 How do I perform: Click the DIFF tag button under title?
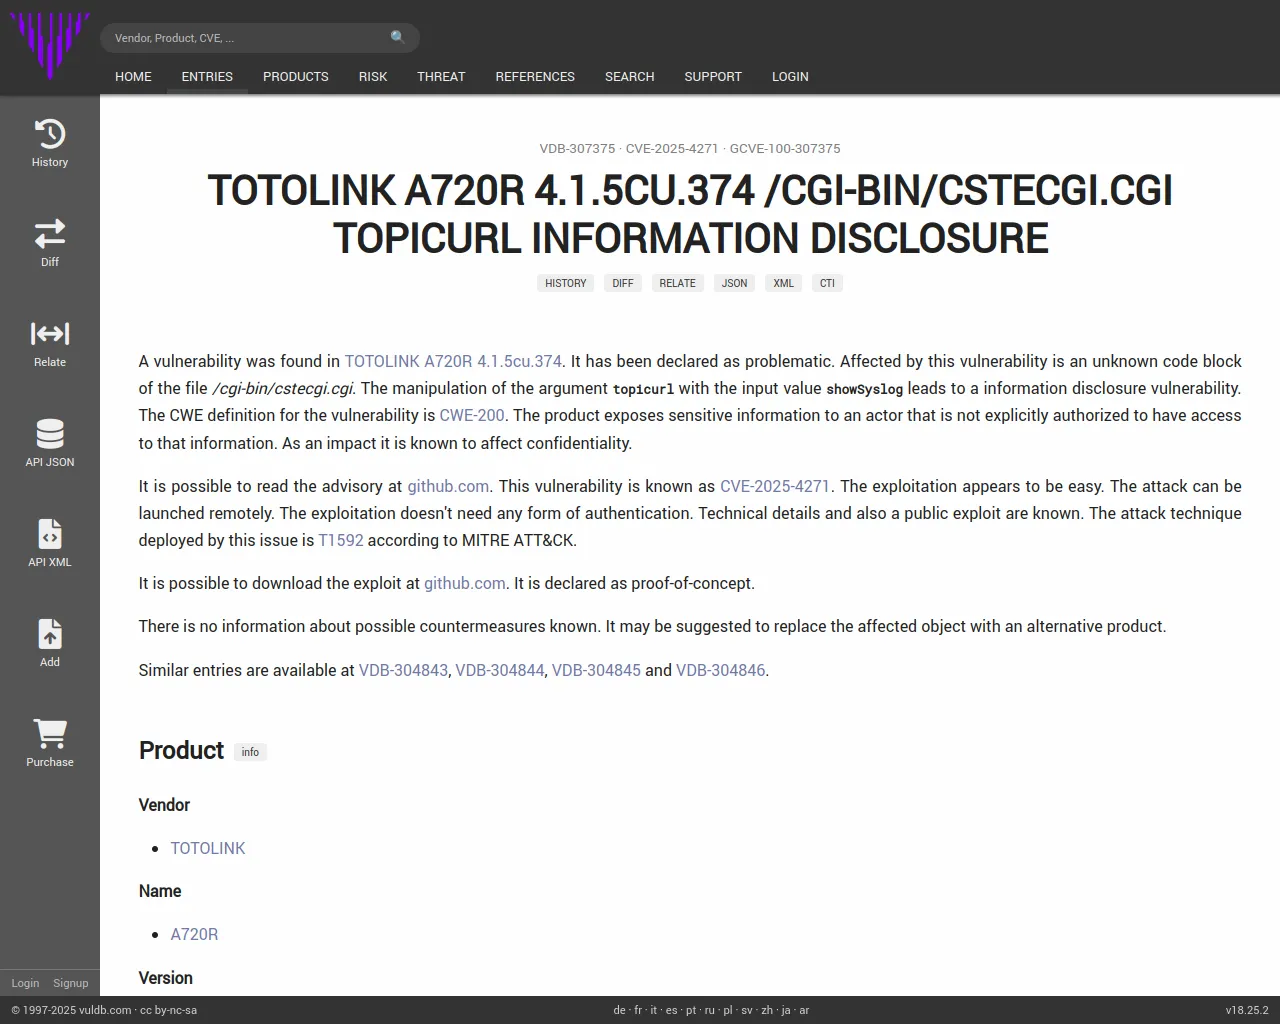[623, 283]
